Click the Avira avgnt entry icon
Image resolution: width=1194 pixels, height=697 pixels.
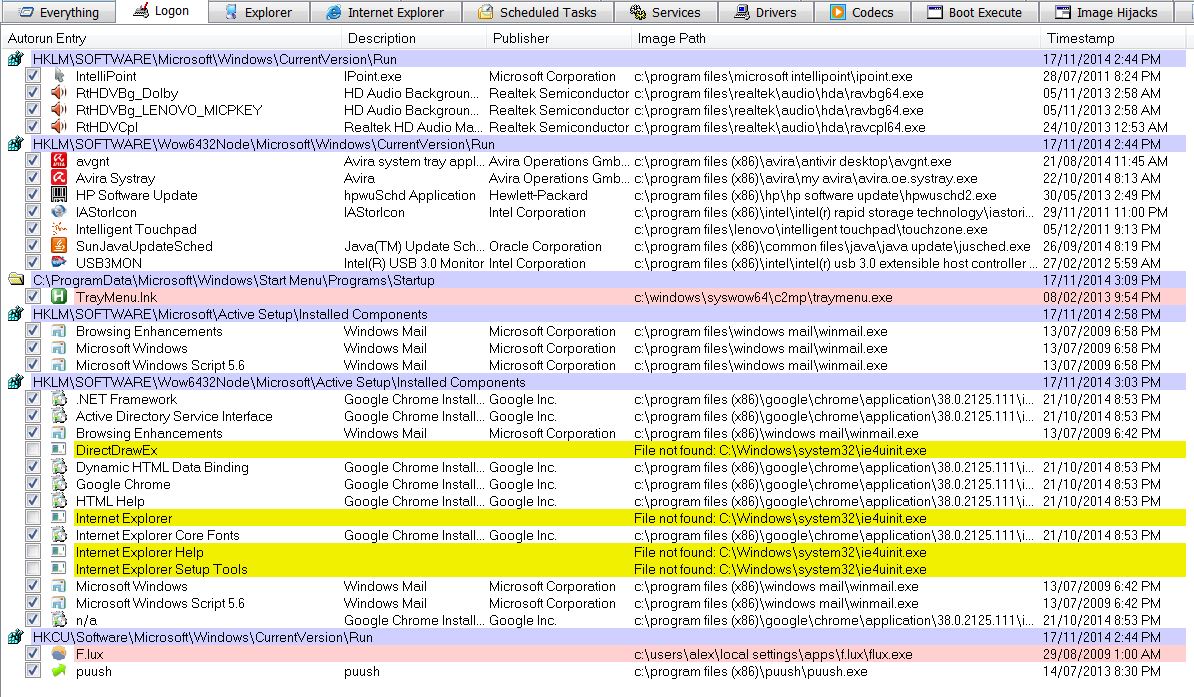59,161
